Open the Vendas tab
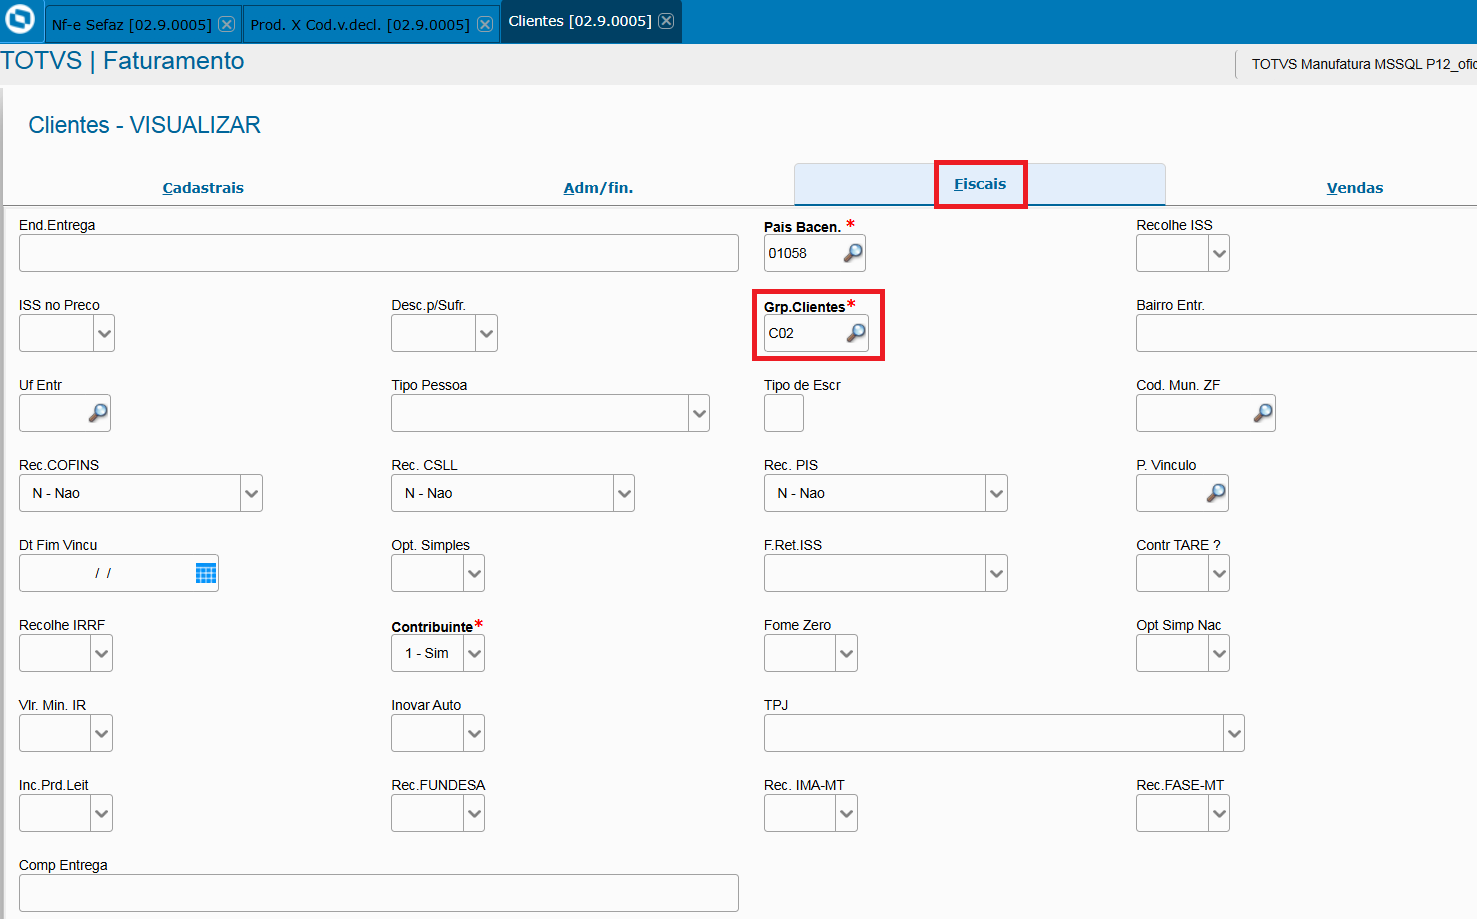 pos(1355,188)
